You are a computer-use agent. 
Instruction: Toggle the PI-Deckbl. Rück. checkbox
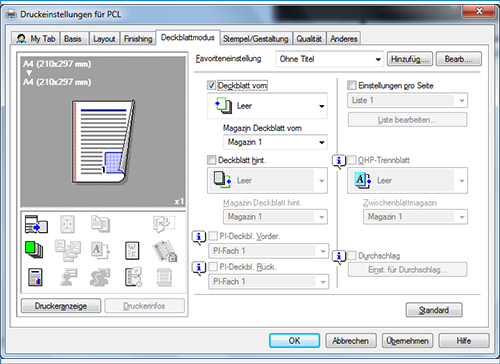coord(213,267)
